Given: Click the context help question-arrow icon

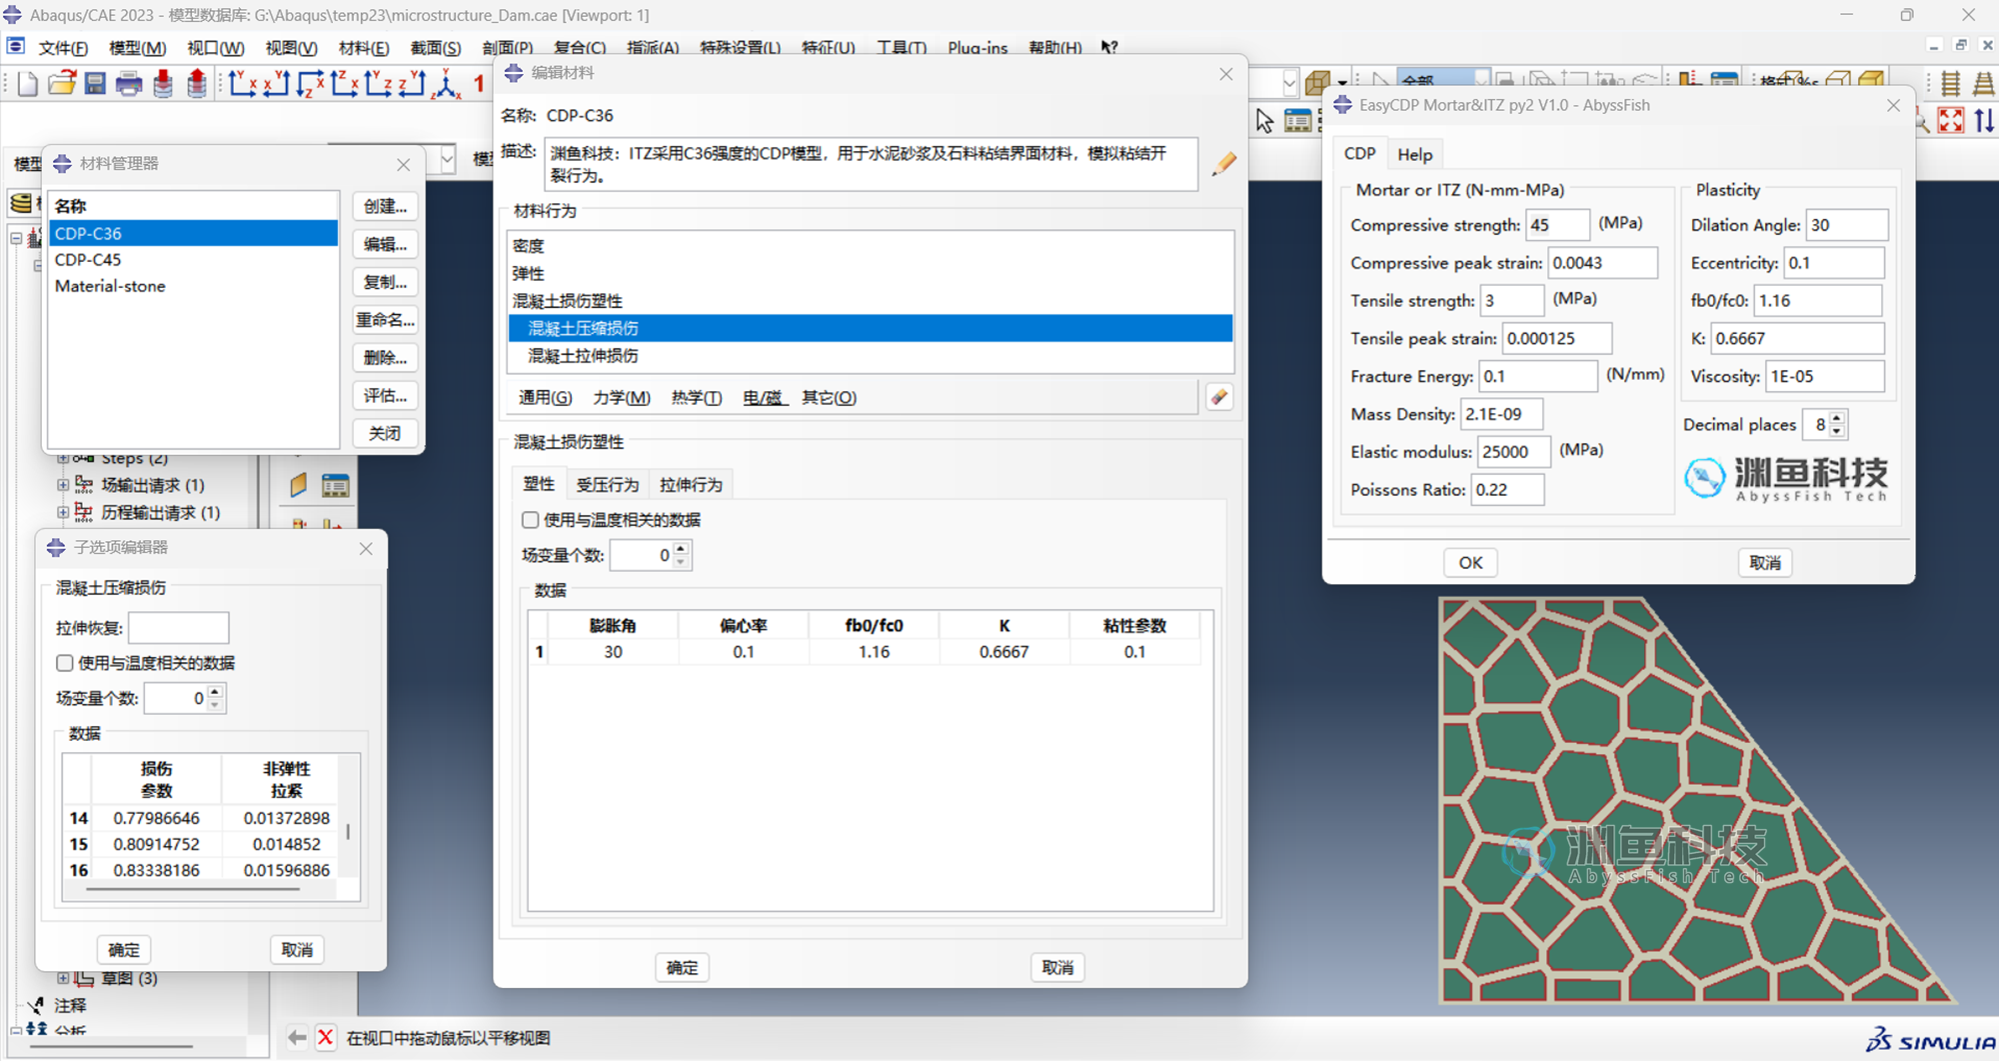Looking at the screenshot, I should pyautogui.click(x=1109, y=47).
